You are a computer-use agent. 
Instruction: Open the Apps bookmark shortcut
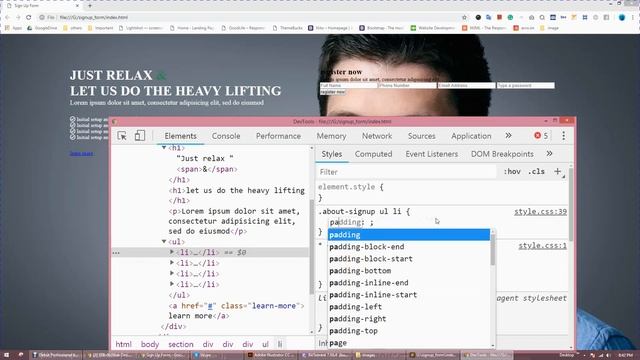point(13,28)
